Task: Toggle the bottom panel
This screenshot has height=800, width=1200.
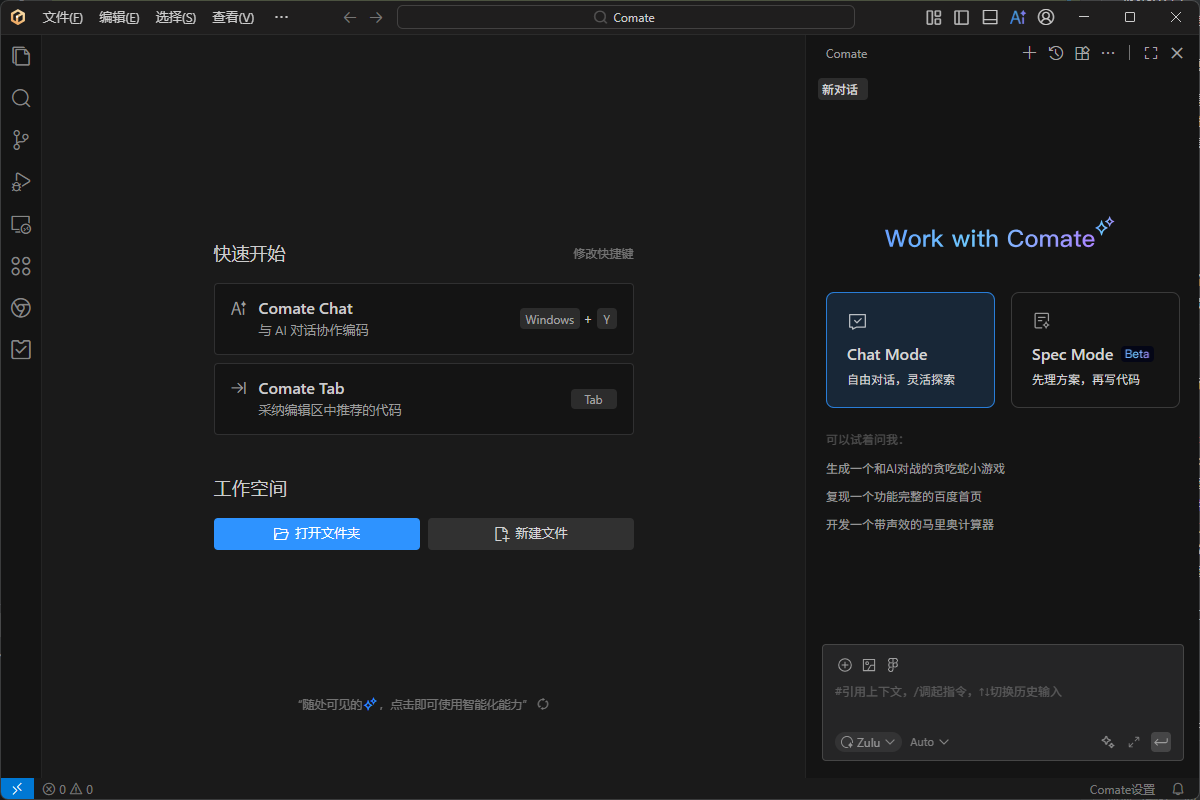Action: (x=990, y=17)
